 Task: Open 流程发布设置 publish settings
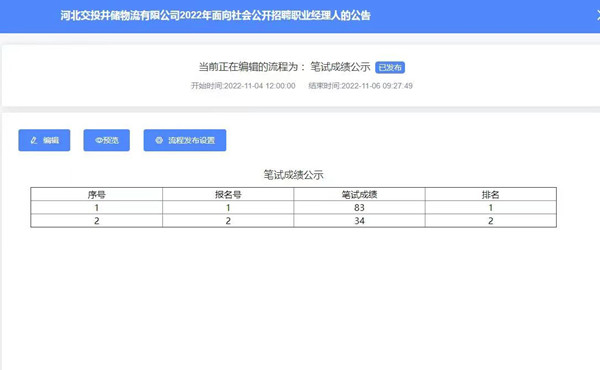point(185,140)
